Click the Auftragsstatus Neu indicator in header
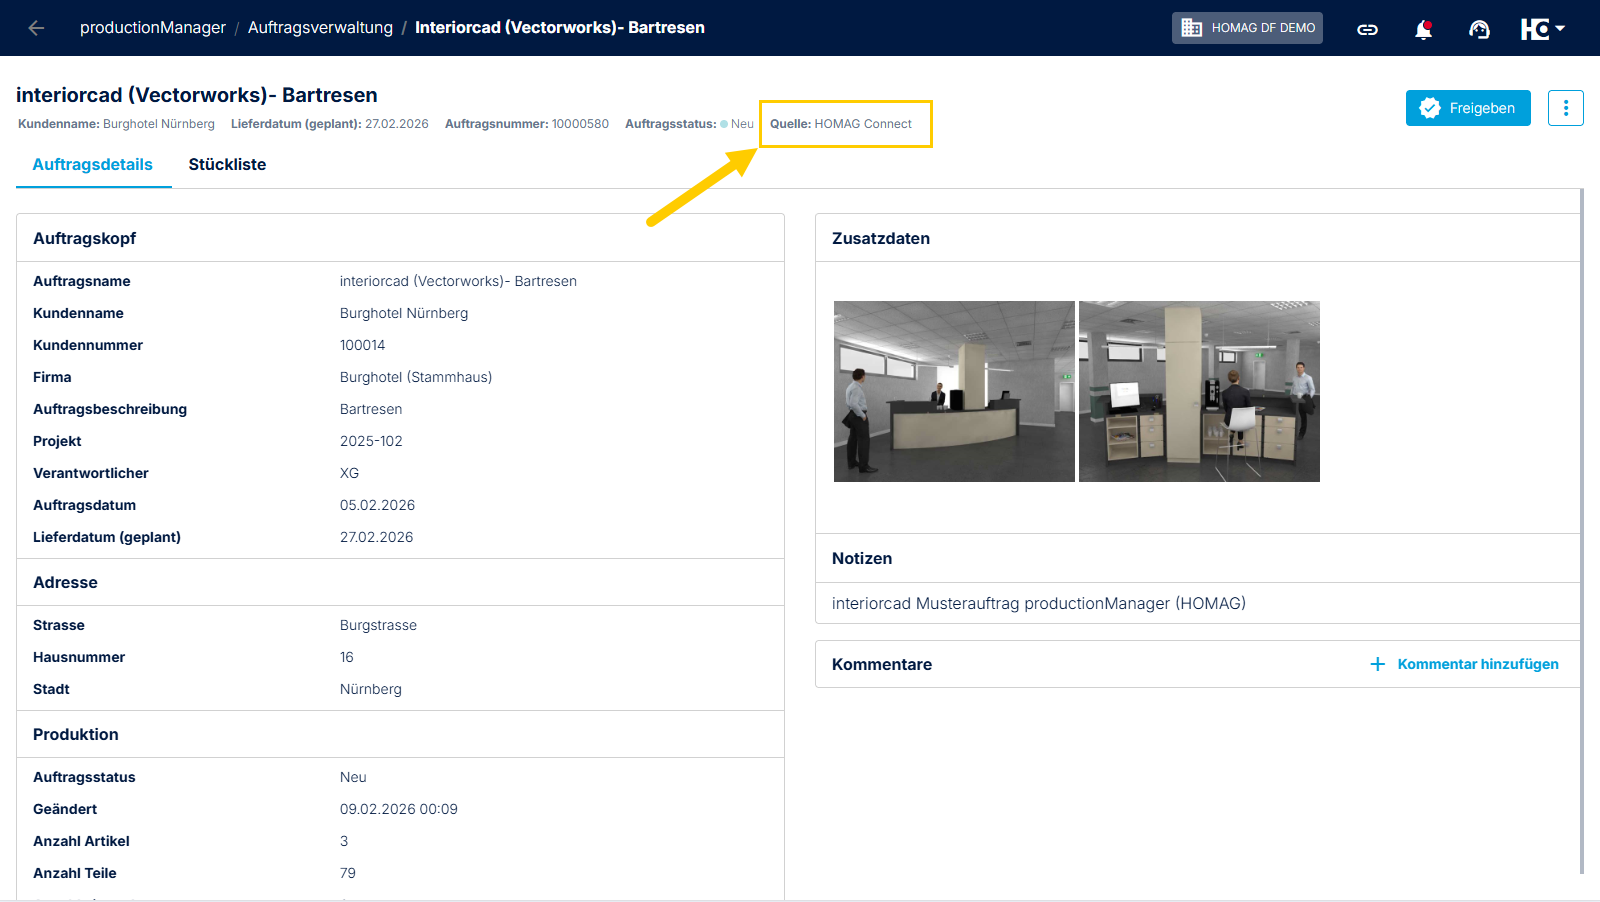The width and height of the screenshot is (1600, 902). 738,124
